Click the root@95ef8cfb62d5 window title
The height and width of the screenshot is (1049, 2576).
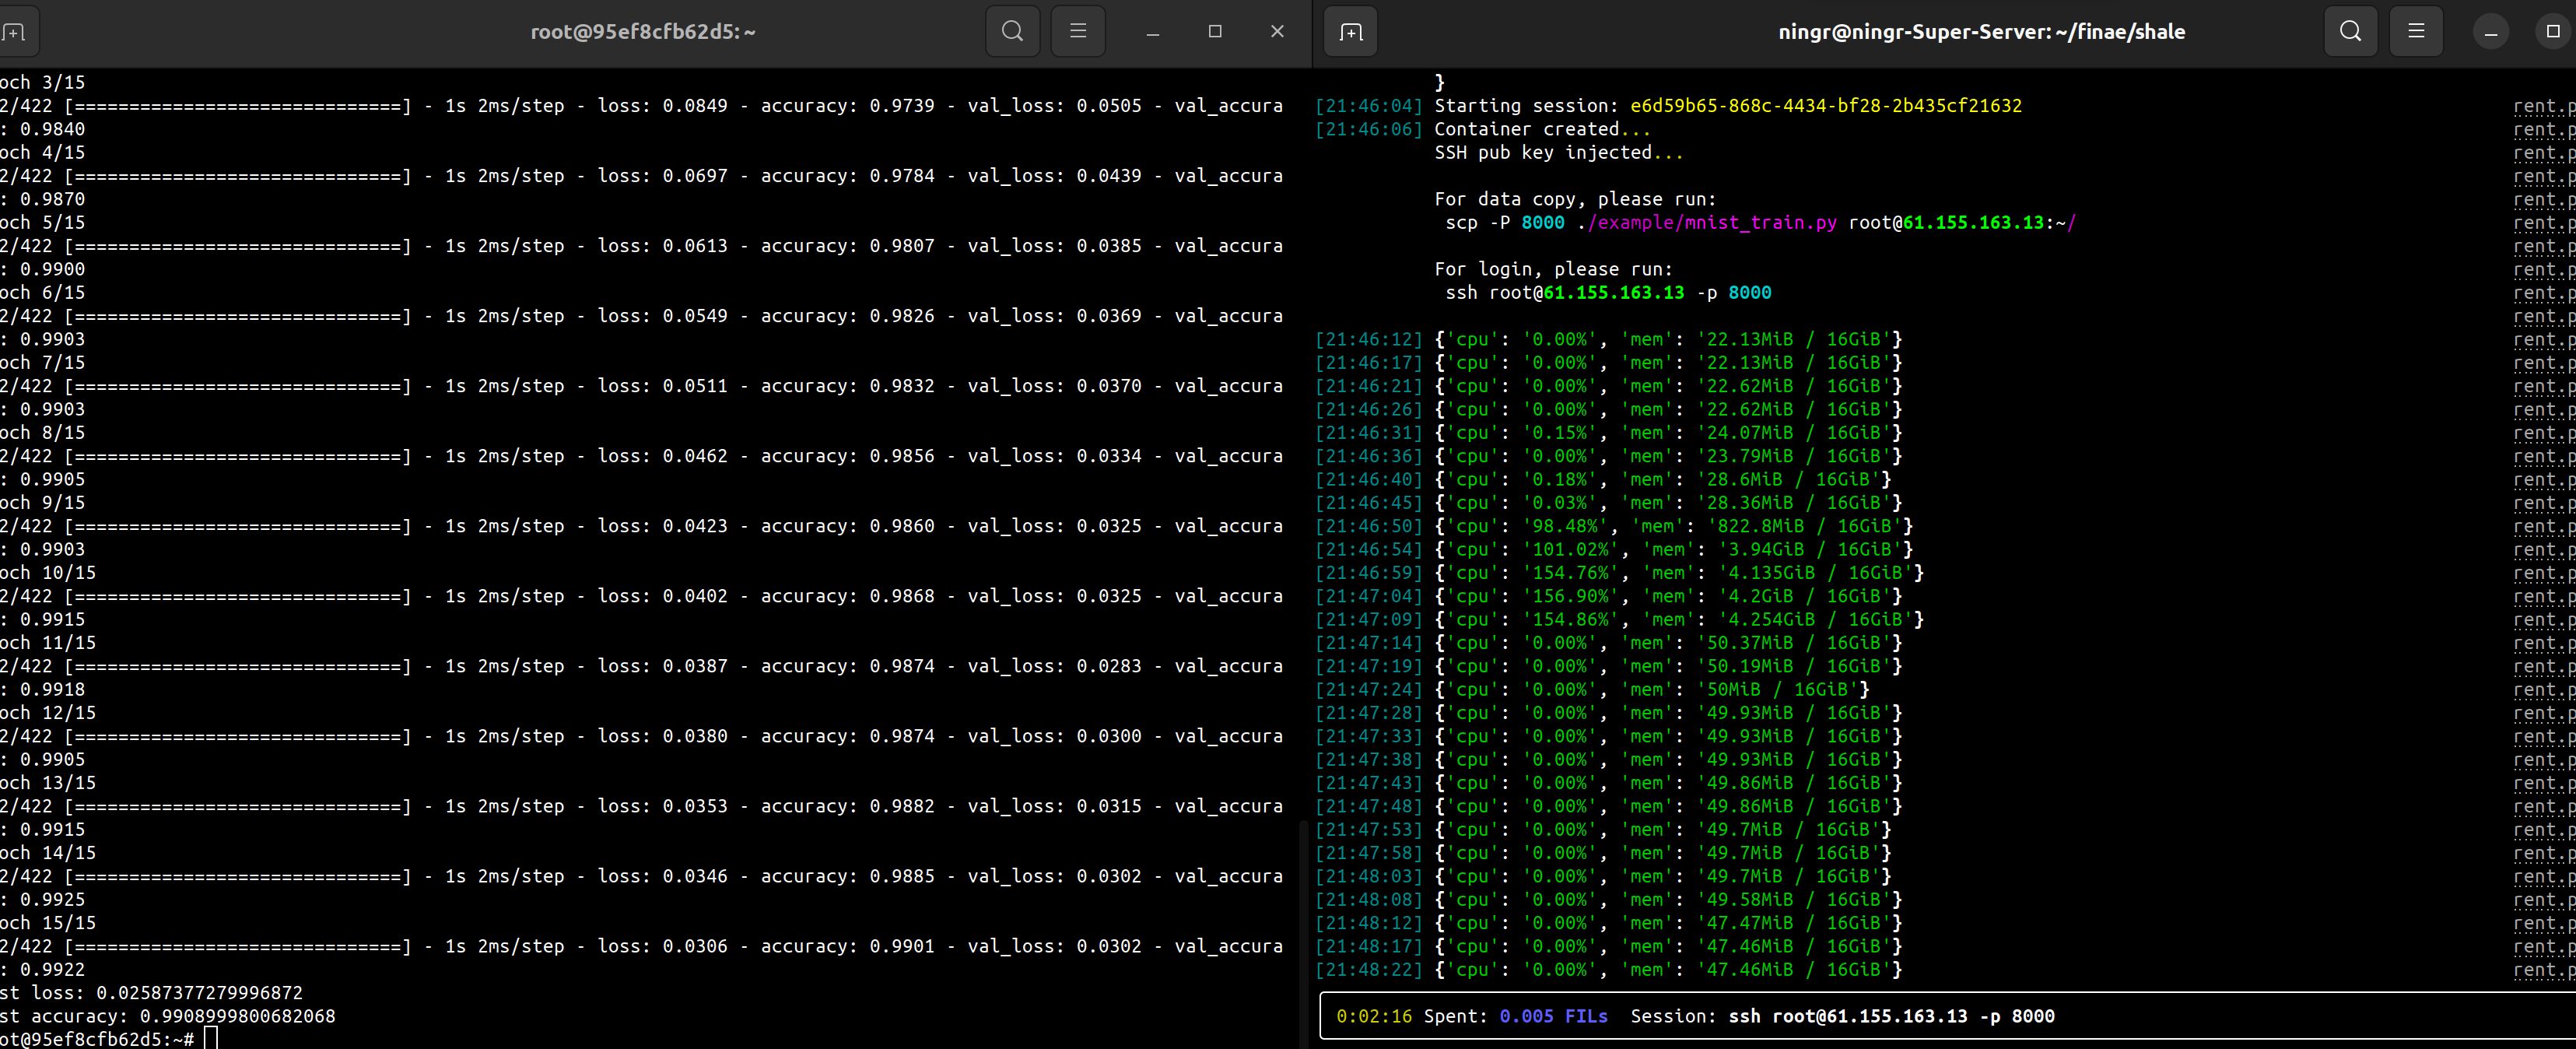coord(642,32)
